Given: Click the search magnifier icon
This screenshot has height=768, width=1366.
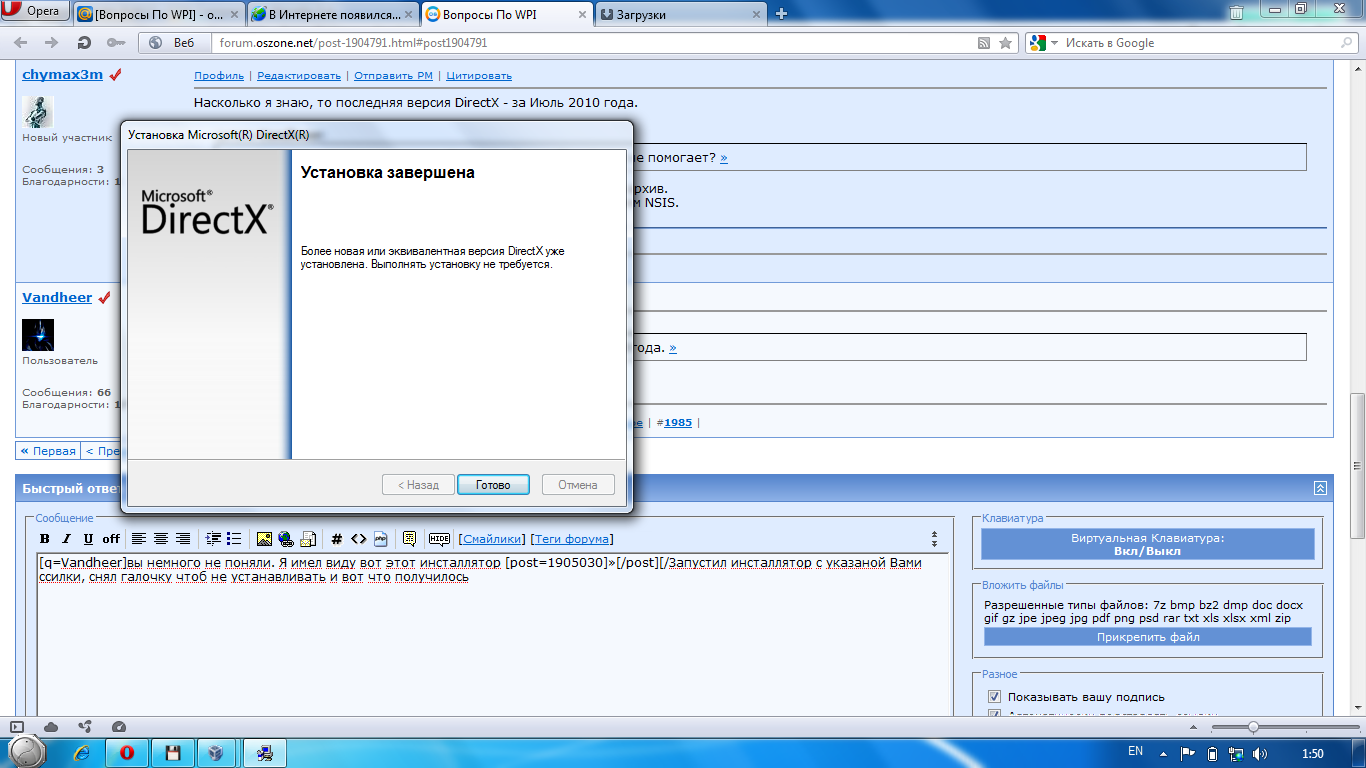Looking at the screenshot, I should click(x=1345, y=43).
